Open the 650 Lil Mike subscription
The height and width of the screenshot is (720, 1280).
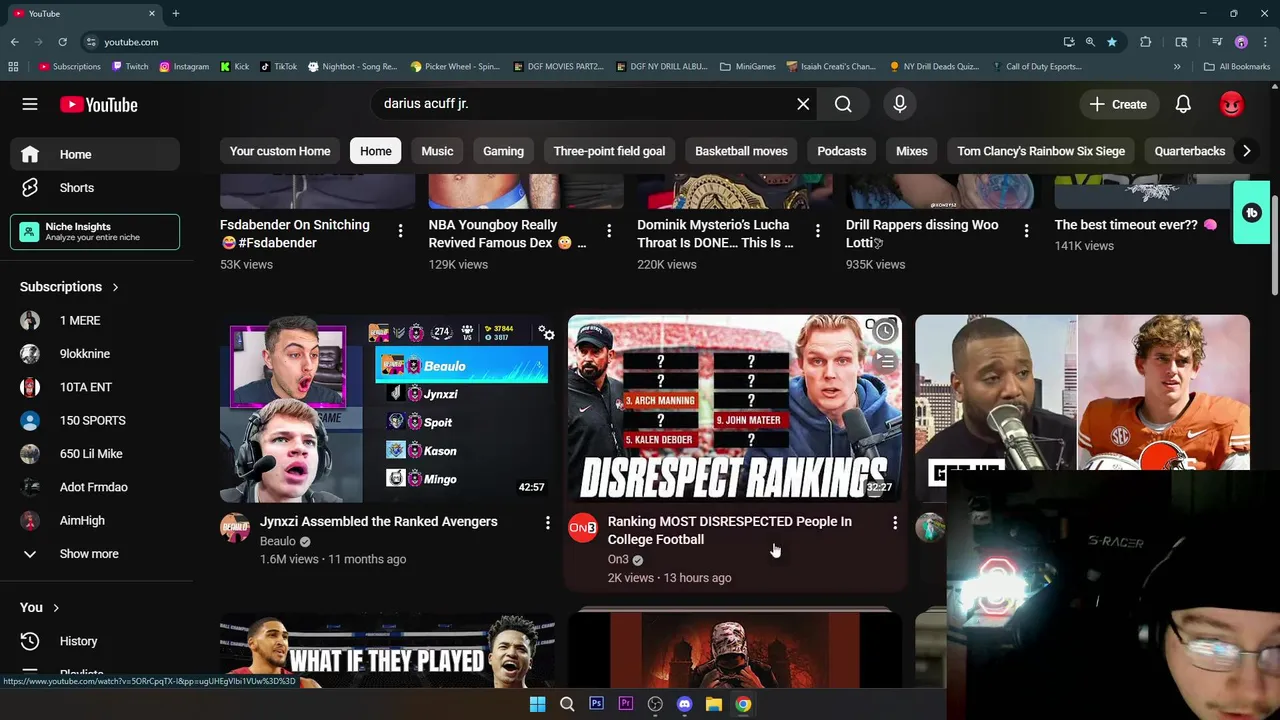coord(95,454)
